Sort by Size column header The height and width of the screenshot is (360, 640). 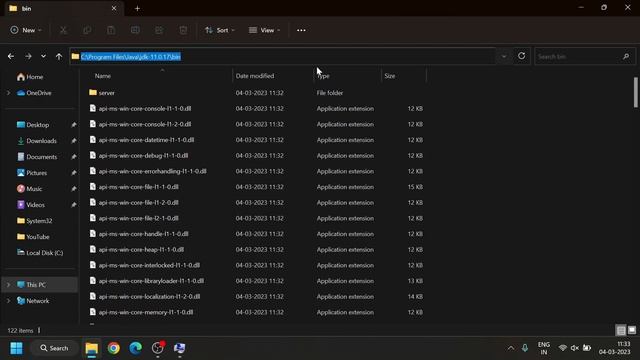[x=390, y=76]
